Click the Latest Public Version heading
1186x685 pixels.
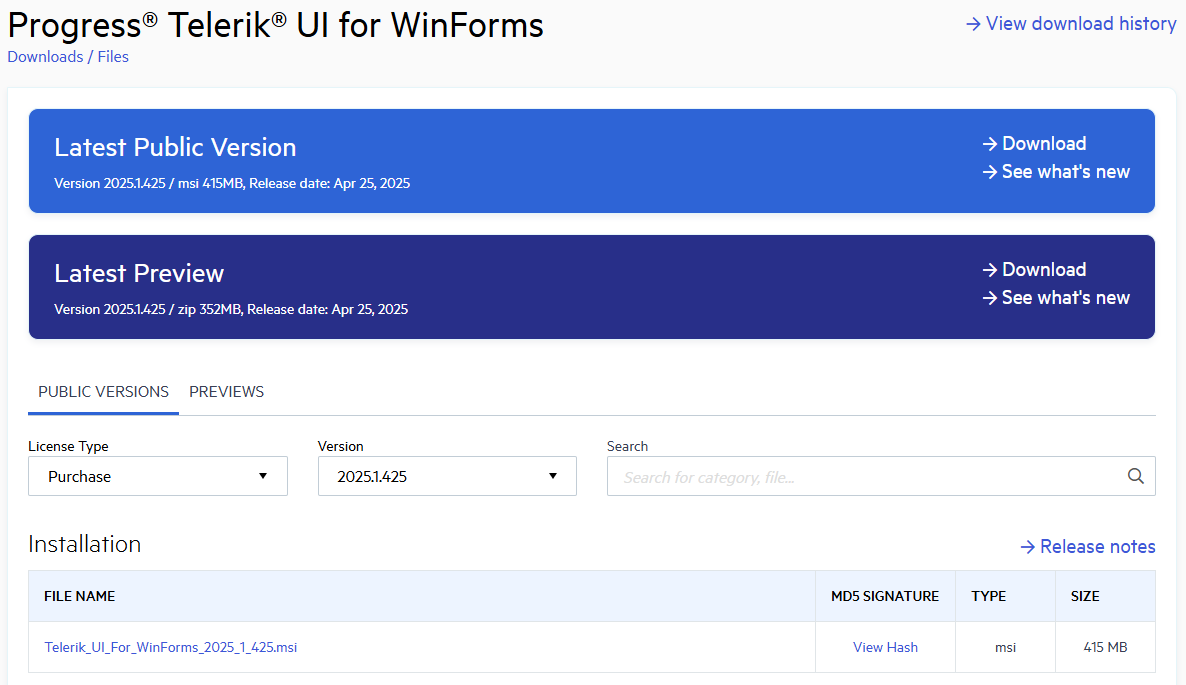[x=175, y=147]
